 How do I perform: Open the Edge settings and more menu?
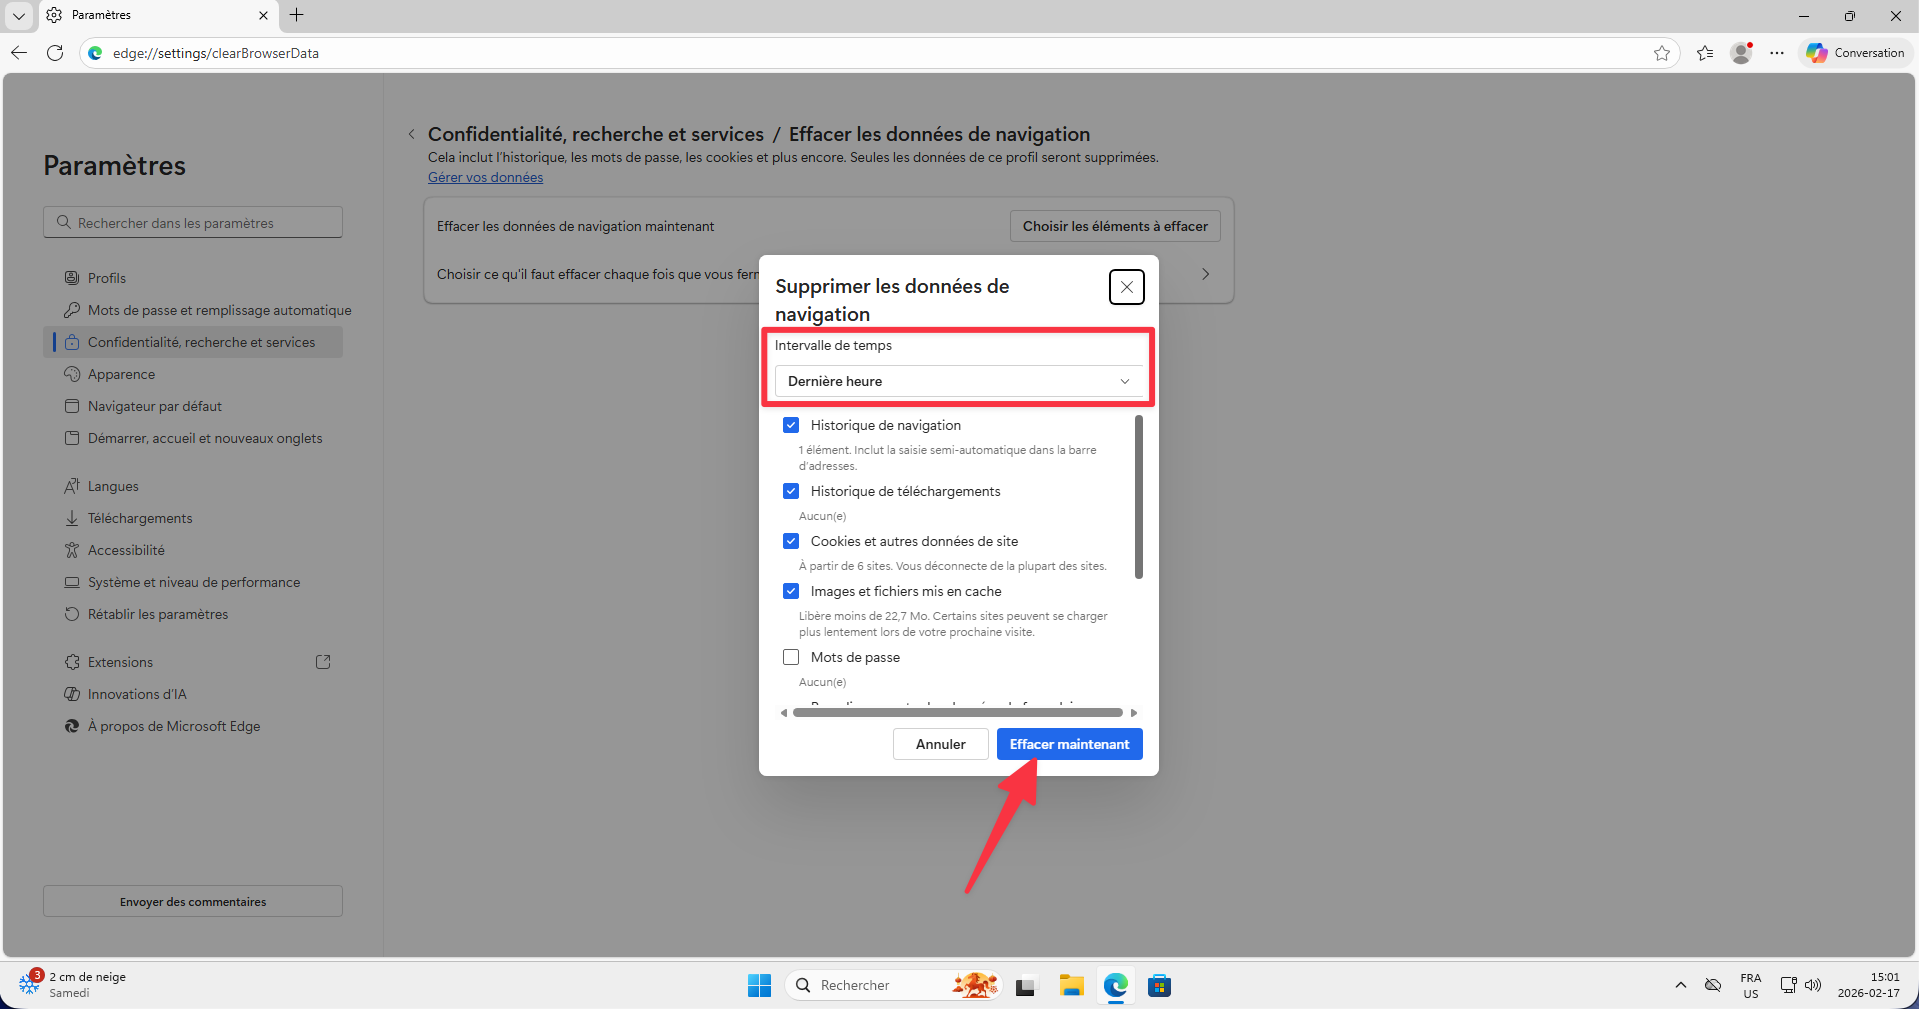tap(1777, 53)
